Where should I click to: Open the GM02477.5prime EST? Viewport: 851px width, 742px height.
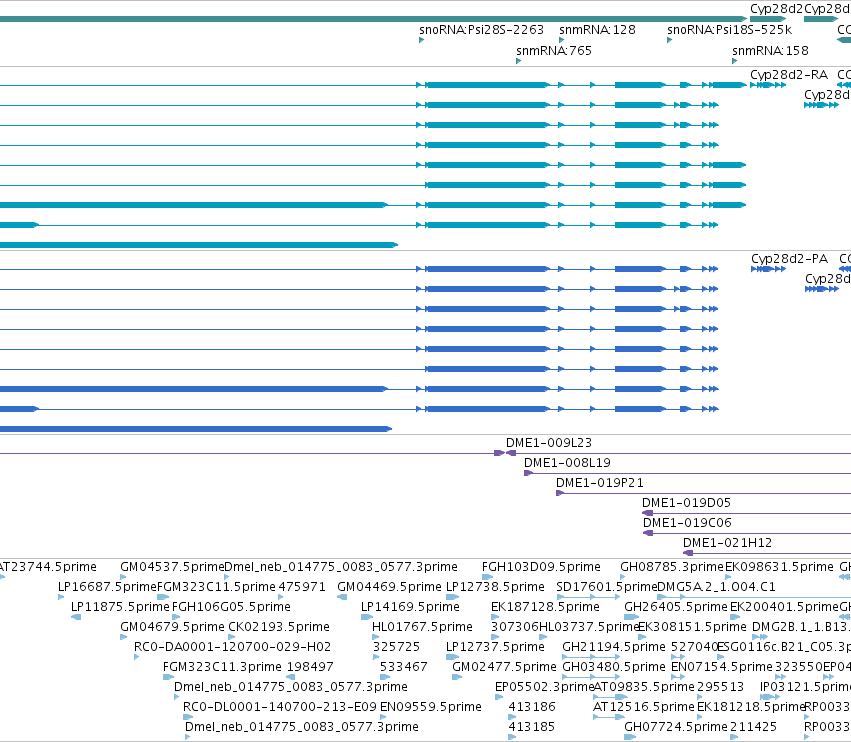(504, 667)
